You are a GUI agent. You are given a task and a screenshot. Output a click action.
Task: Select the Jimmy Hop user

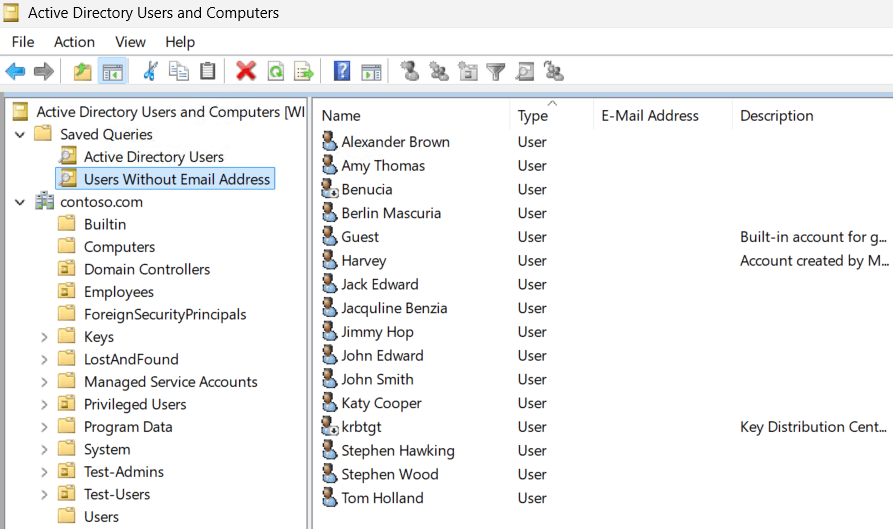[x=377, y=332]
